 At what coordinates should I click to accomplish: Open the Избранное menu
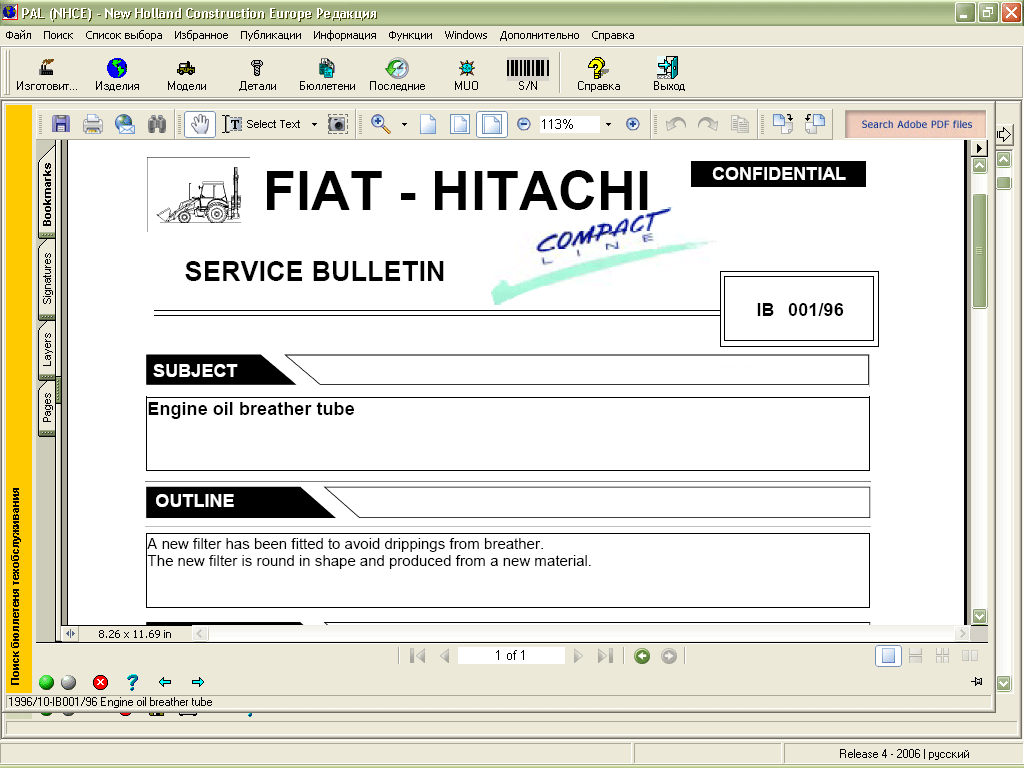point(201,35)
